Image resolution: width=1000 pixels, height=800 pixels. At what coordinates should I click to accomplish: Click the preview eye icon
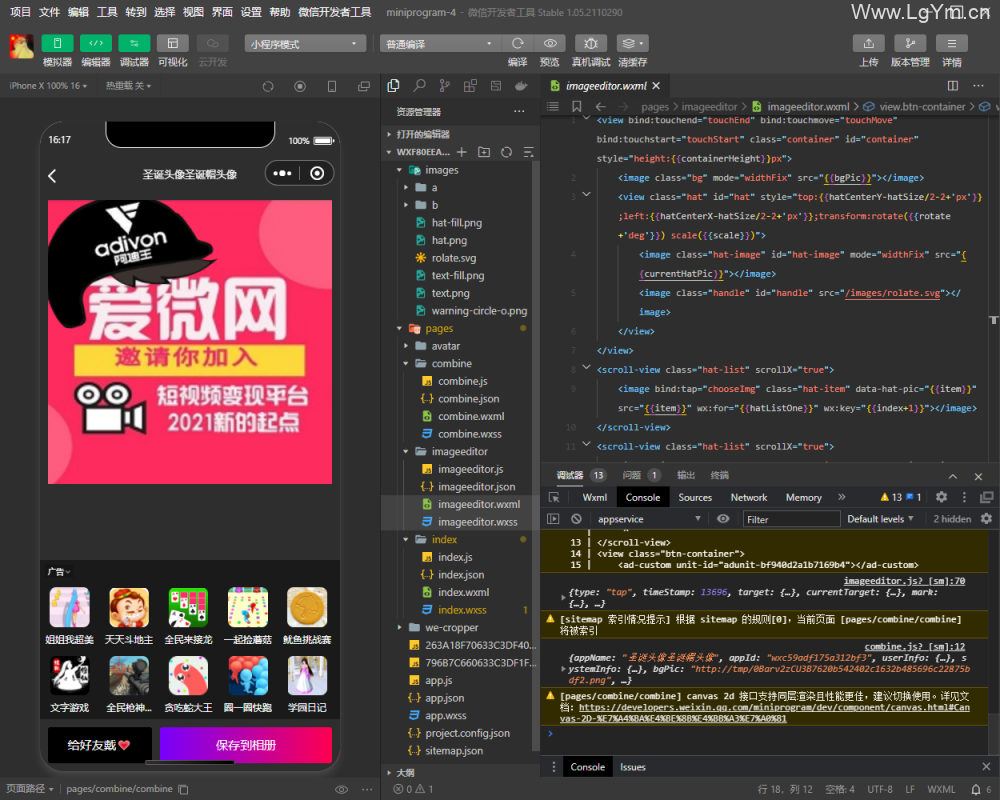pyautogui.click(x=550, y=43)
